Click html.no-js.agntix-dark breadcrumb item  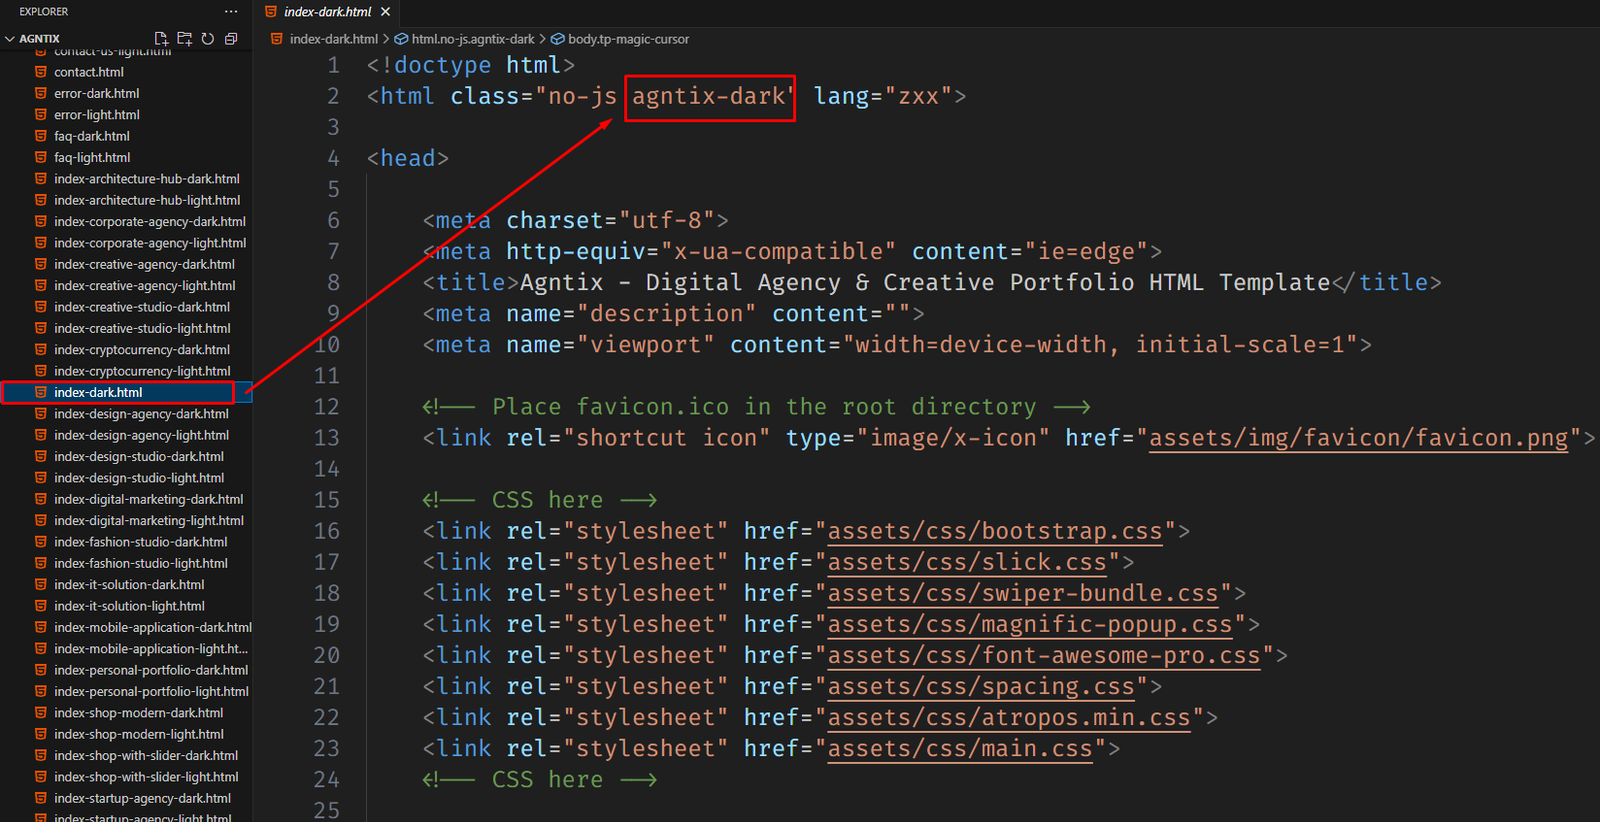[473, 39]
